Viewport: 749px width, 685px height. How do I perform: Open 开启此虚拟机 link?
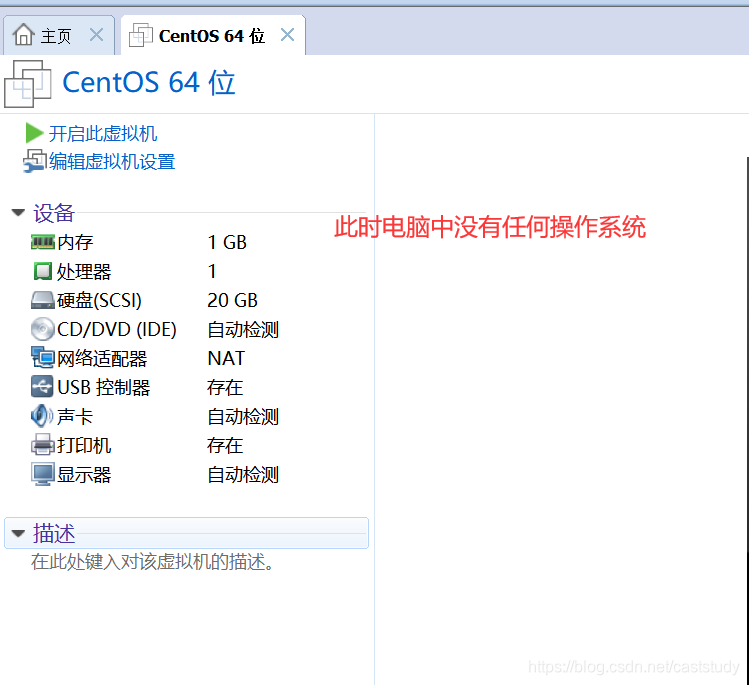pos(103,133)
